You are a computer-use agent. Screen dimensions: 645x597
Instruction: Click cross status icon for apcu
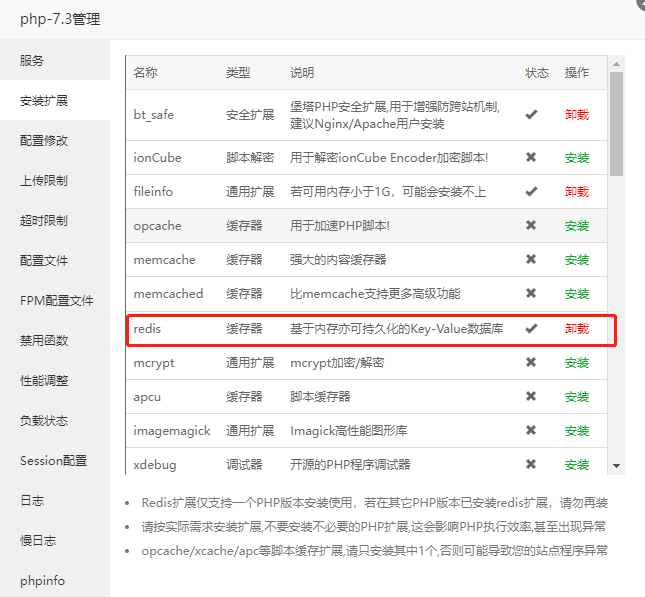coord(531,396)
